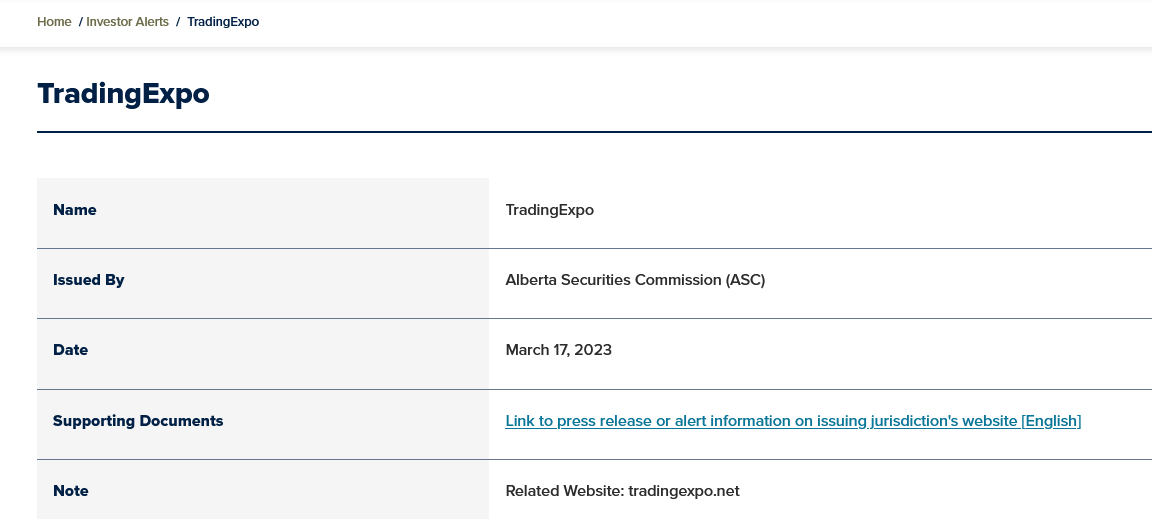Click the Date row label

point(71,350)
